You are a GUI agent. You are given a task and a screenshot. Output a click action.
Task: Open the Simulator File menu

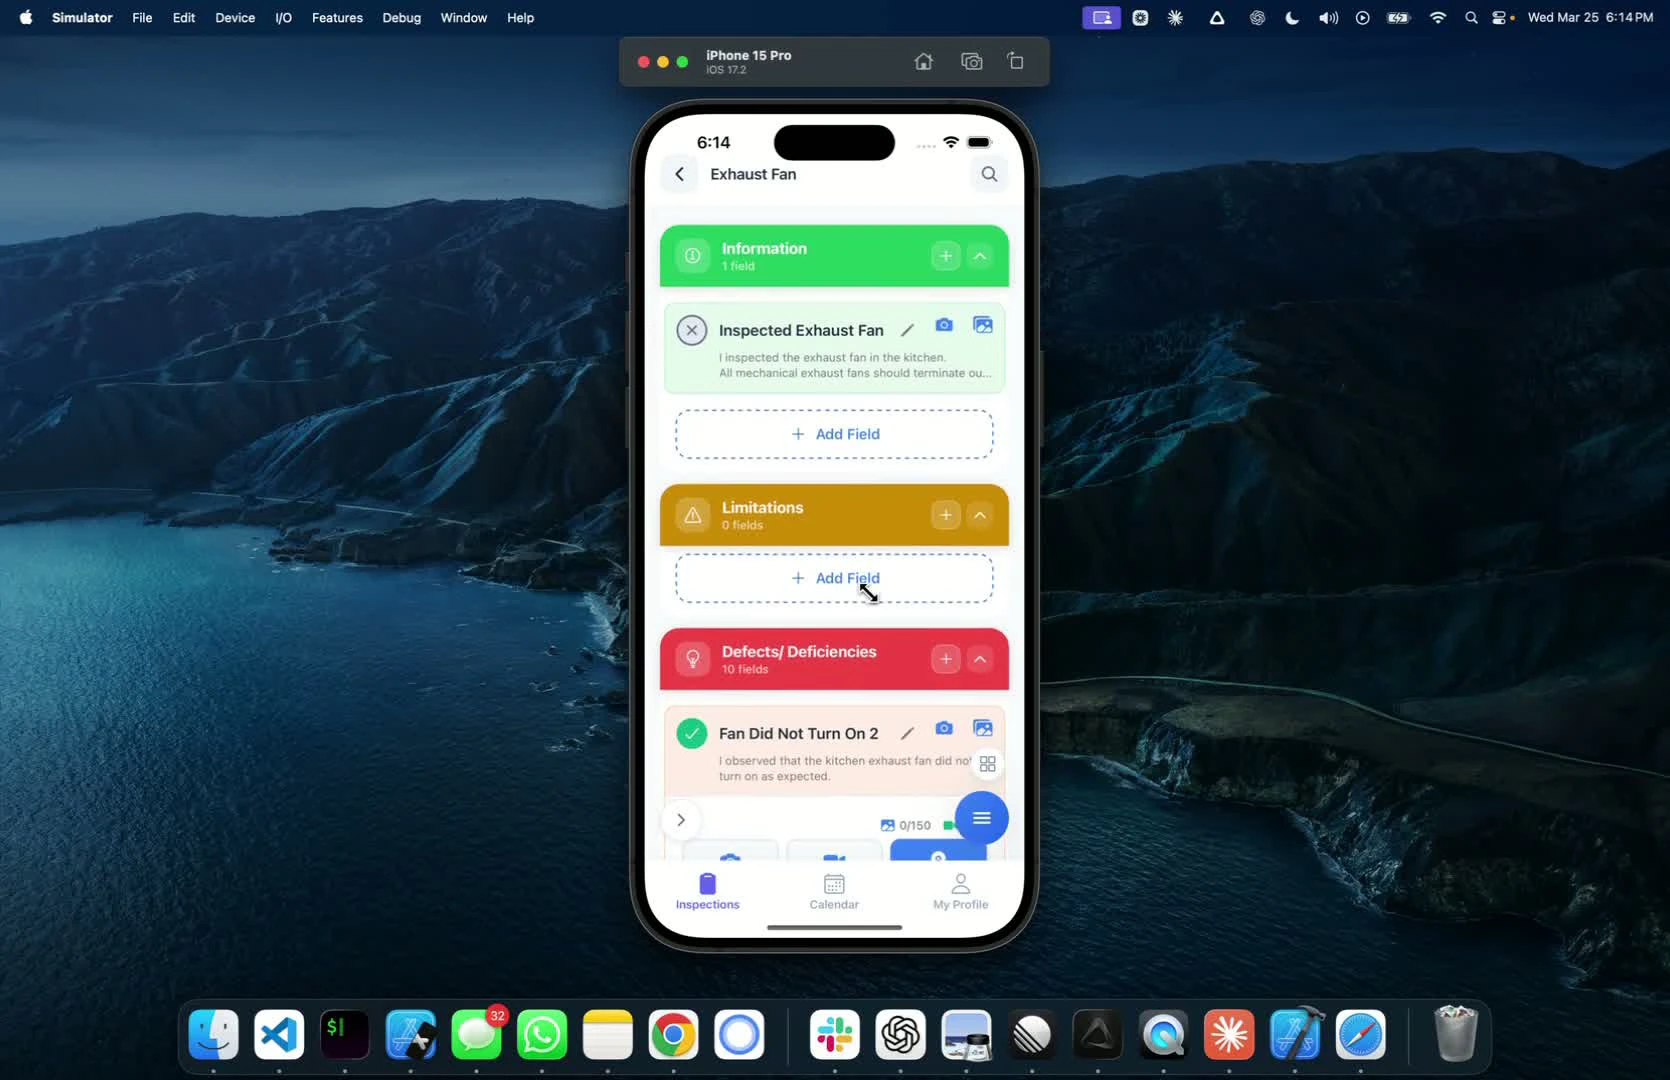pyautogui.click(x=142, y=18)
